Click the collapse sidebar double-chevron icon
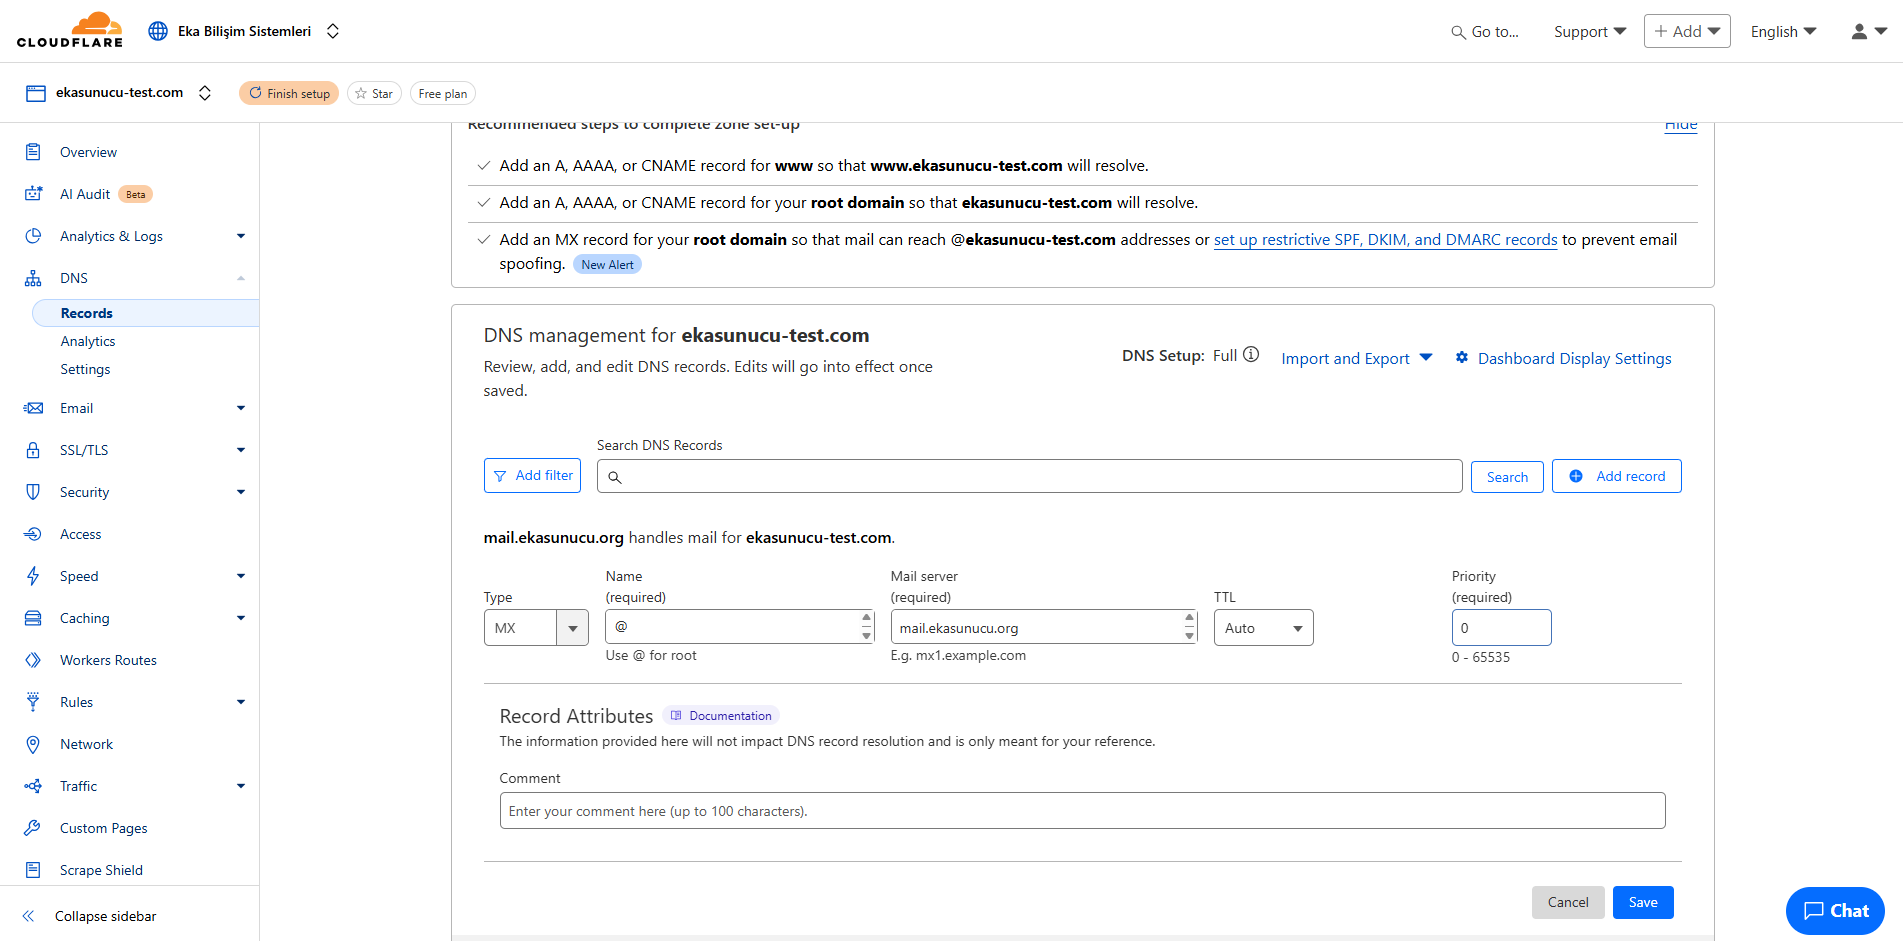The height and width of the screenshot is (941, 1903). click(x=28, y=916)
